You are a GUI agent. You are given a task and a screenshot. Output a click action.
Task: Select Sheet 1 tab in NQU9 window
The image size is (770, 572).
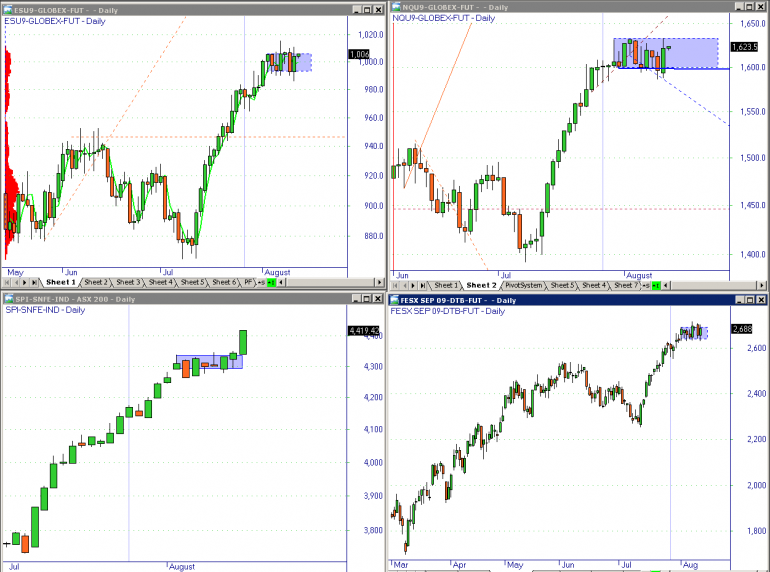[446, 285]
